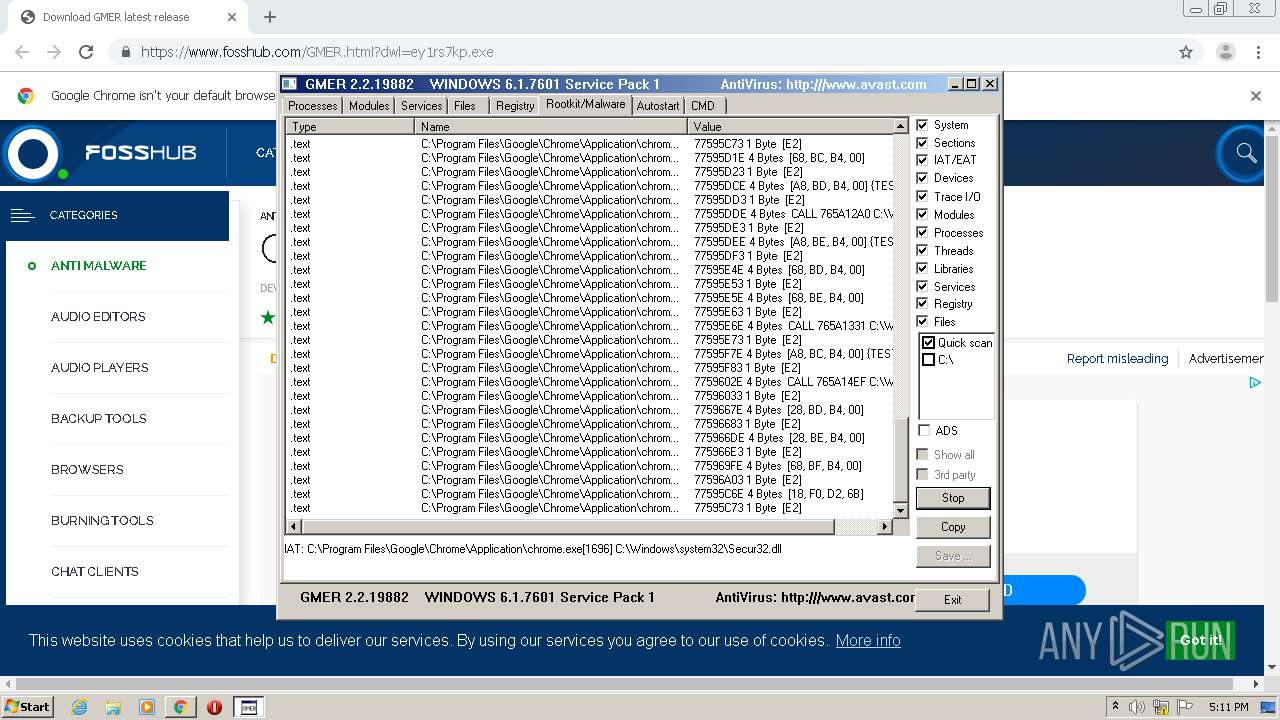The width and height of the screenshot is (1280, 720).
Task: Dismiss default browser notification bar
Action: [1256, 96]
